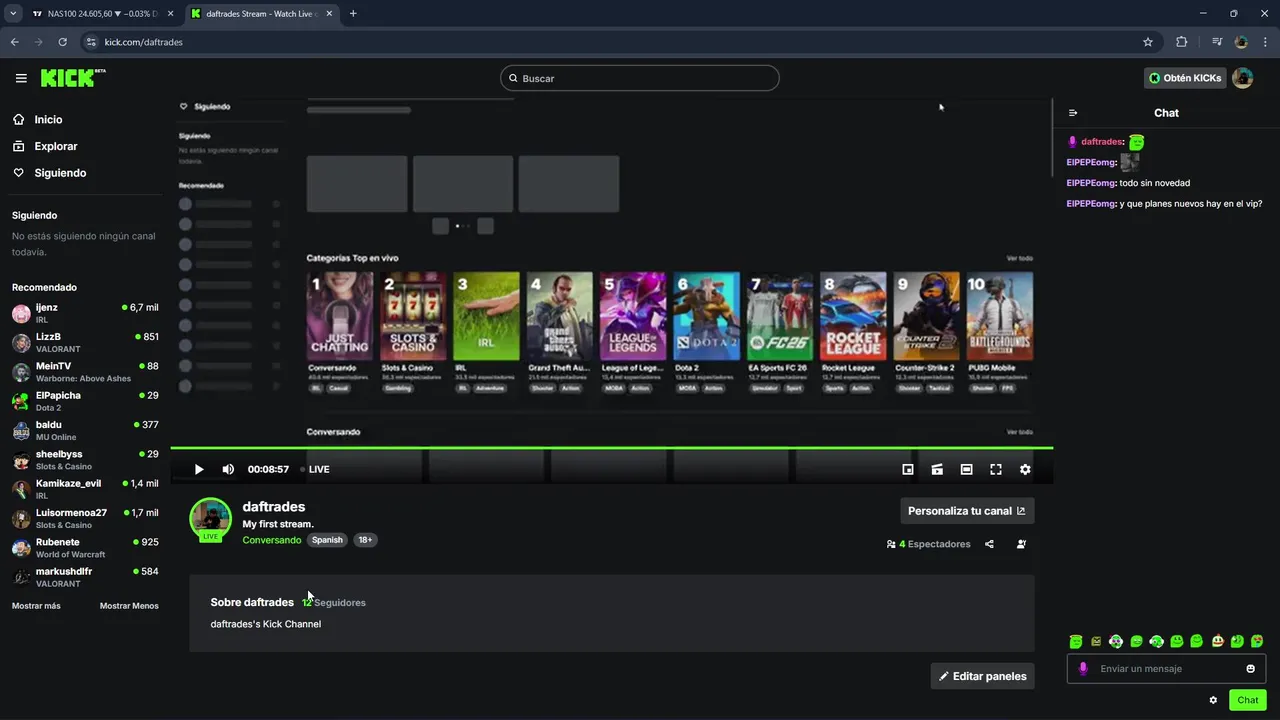Open the hamburger sidebar menu
The width and height of the screenshot is (1280, 720).
click(21, 78)
